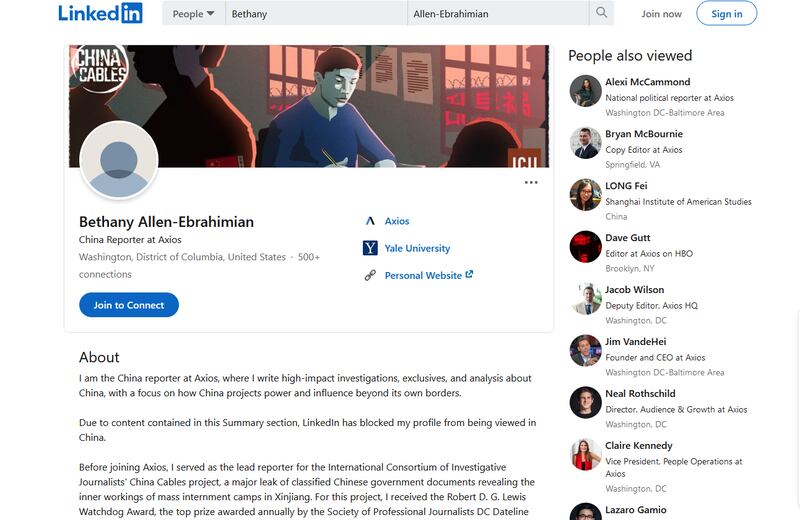This screenshot has height=520, width=800.
Task: Select the China Reporter at Axios headline
Action: [x=130, y=240]
